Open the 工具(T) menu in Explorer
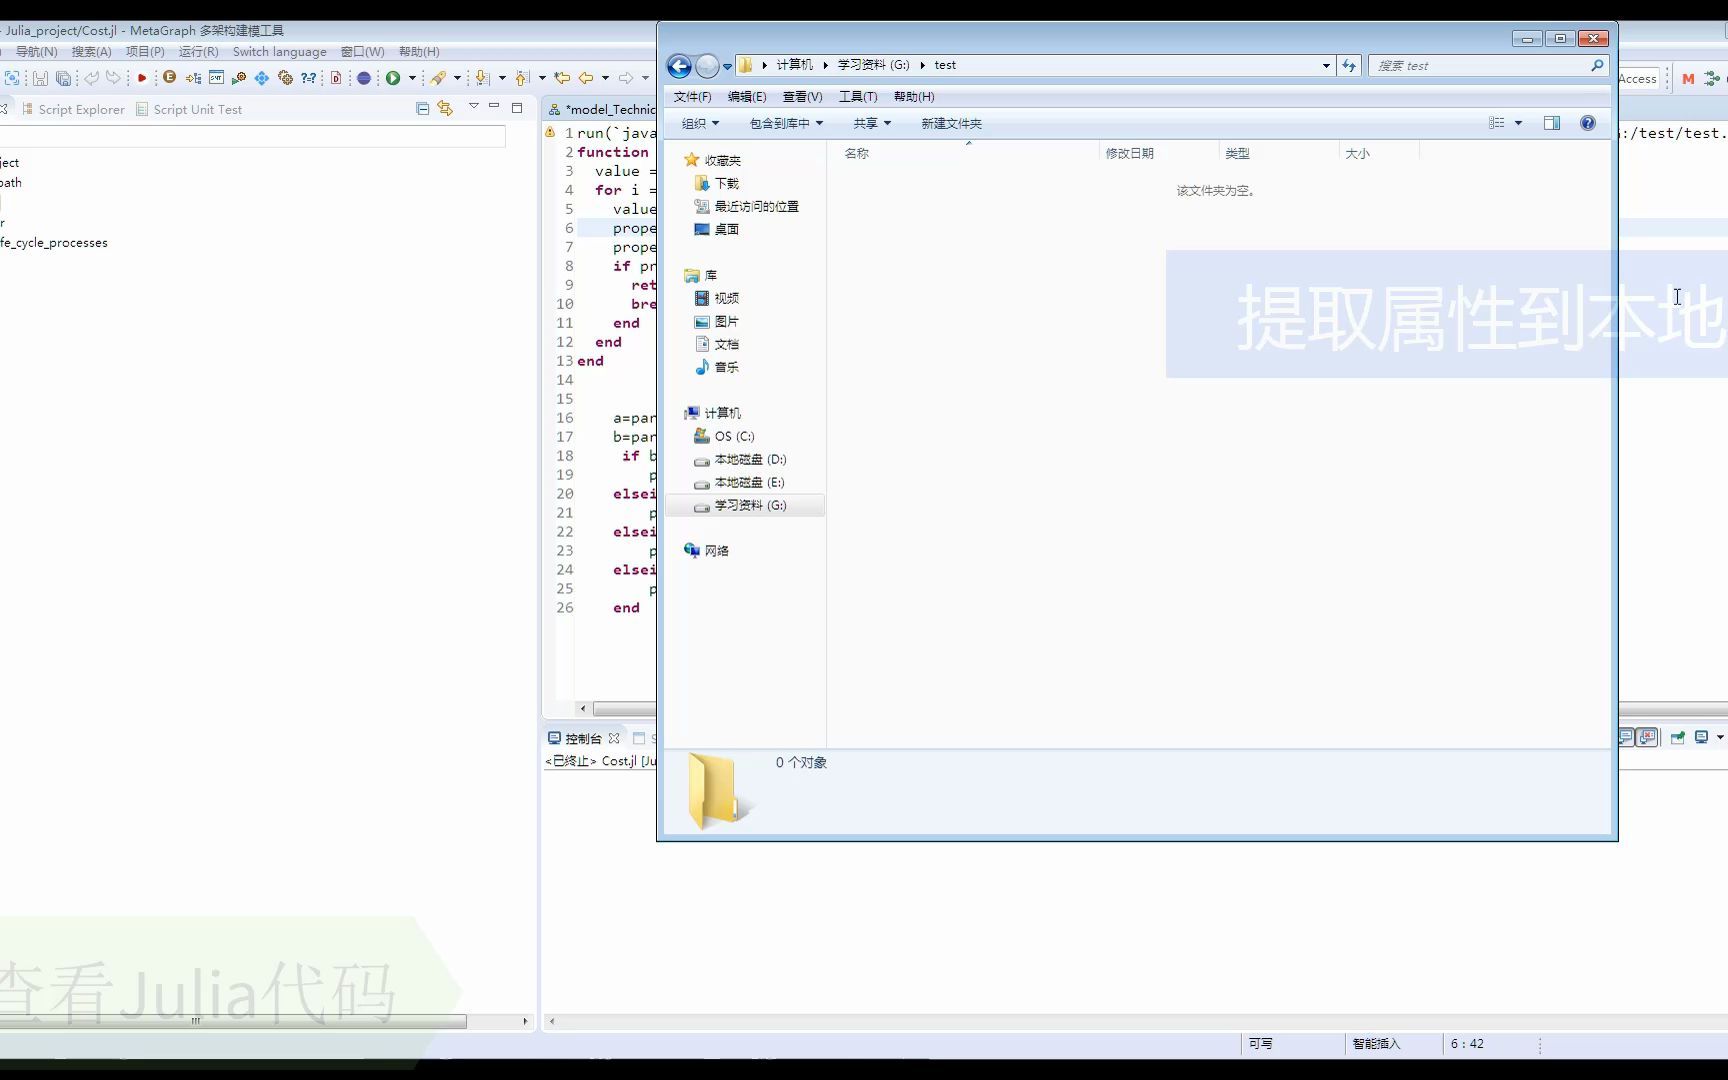The image size is (1728, 1080). click(x=858, y=97)
